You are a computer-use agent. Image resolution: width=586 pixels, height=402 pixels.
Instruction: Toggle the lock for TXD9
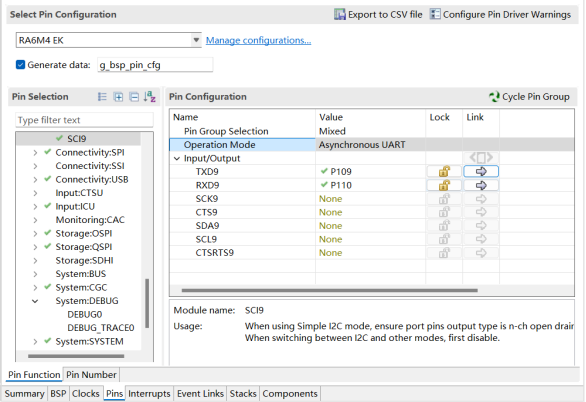444,171
